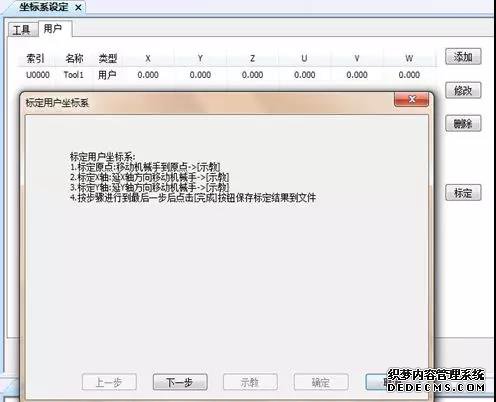This screenshot has height=402, width=496.
Task: Click the 示教 button in the dialog
Action: point(250,382)
